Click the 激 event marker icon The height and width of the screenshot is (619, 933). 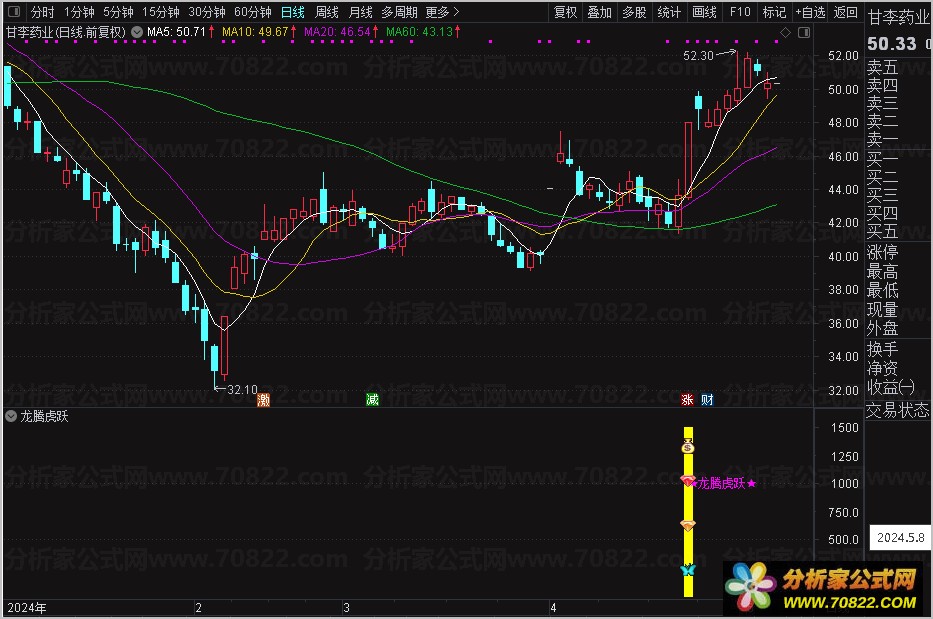click(x=263, y=399)
